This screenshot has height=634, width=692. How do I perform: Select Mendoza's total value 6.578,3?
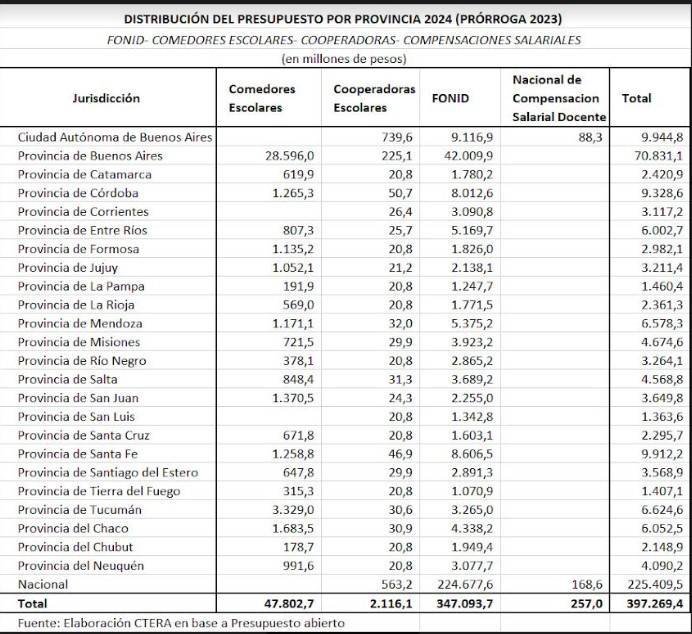pos(662,324)
